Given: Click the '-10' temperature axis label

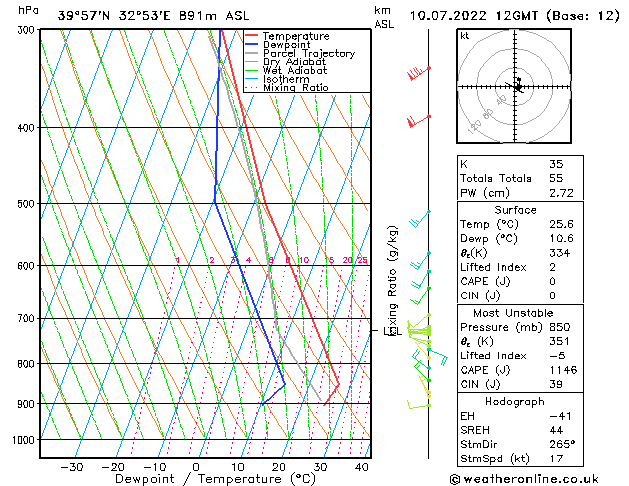Looking at the screenshot, I should pos(154,467).
